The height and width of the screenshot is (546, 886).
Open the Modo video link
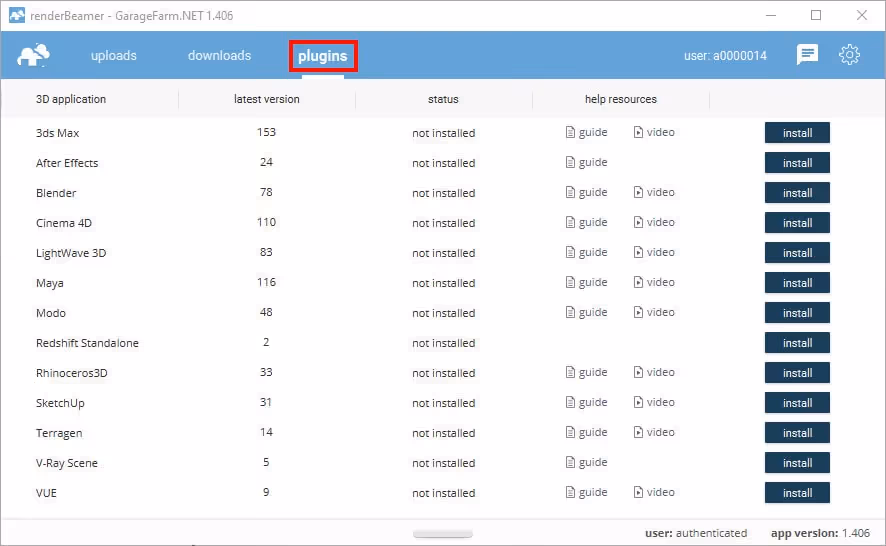click(x=654, y=312)
